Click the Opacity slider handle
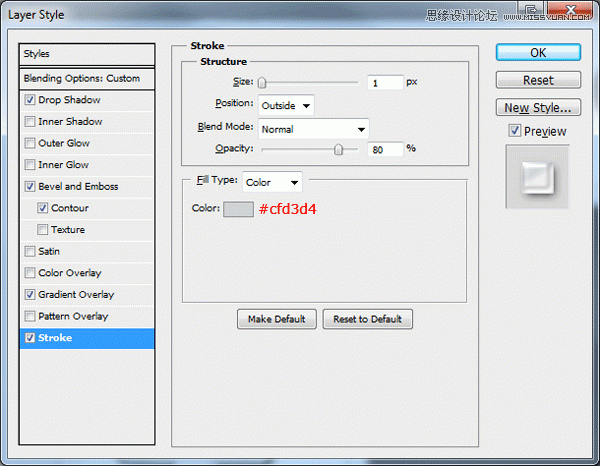Screen dimensions: 600x466 (338, 149)
